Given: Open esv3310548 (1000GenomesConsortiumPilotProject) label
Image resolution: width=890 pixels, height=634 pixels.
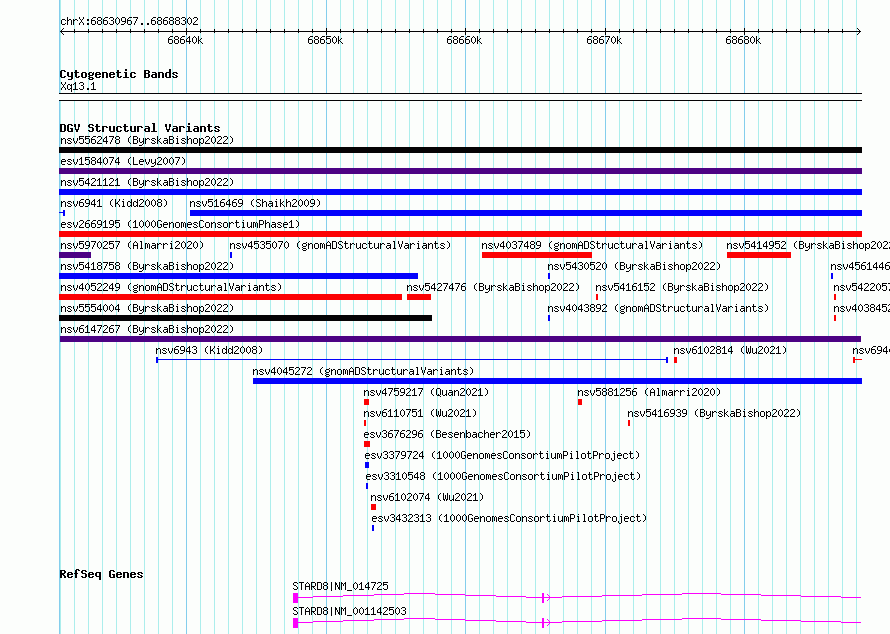Looking at the screenshot, I should tap(503, 476).
